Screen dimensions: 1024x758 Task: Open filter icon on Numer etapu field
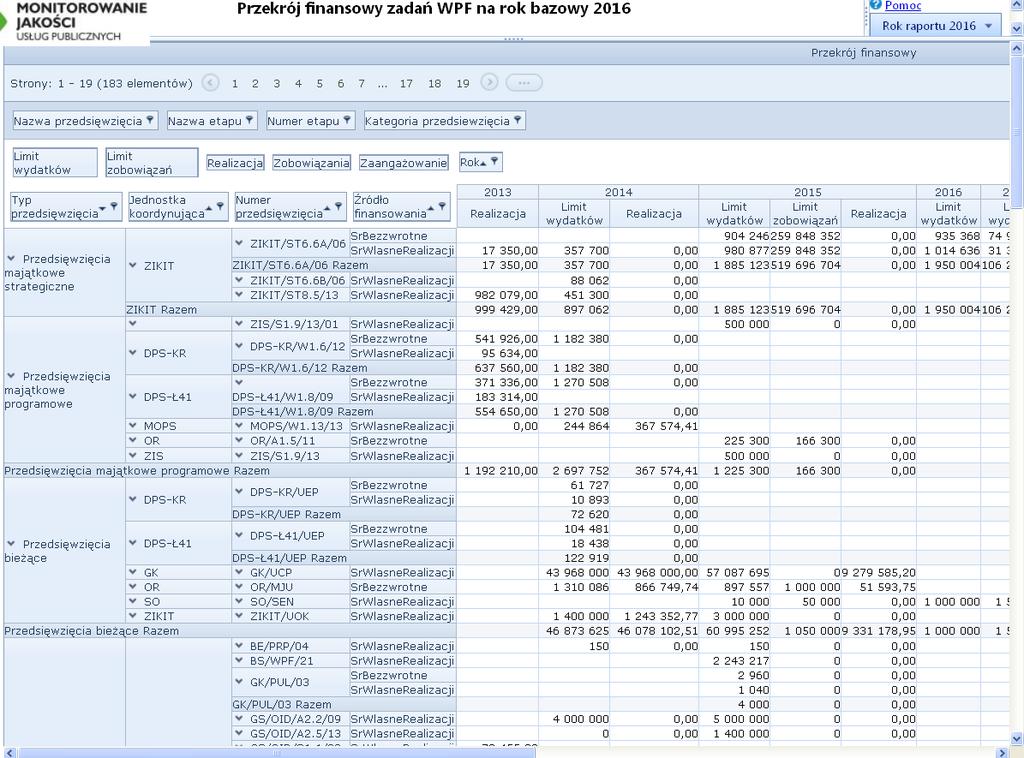[x=347, y=120]
